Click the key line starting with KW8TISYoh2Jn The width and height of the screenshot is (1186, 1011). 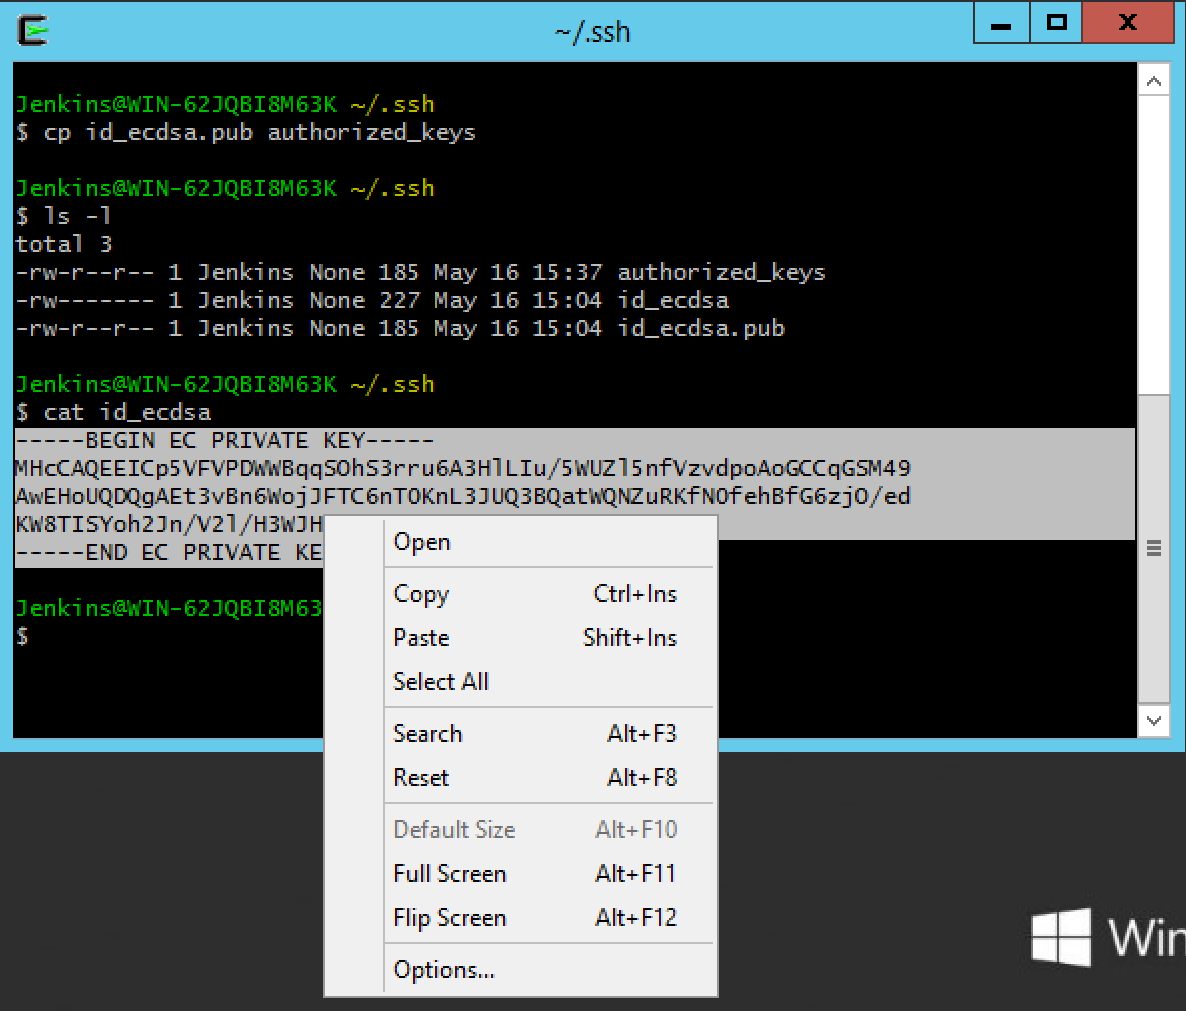(x=169, y=524)
